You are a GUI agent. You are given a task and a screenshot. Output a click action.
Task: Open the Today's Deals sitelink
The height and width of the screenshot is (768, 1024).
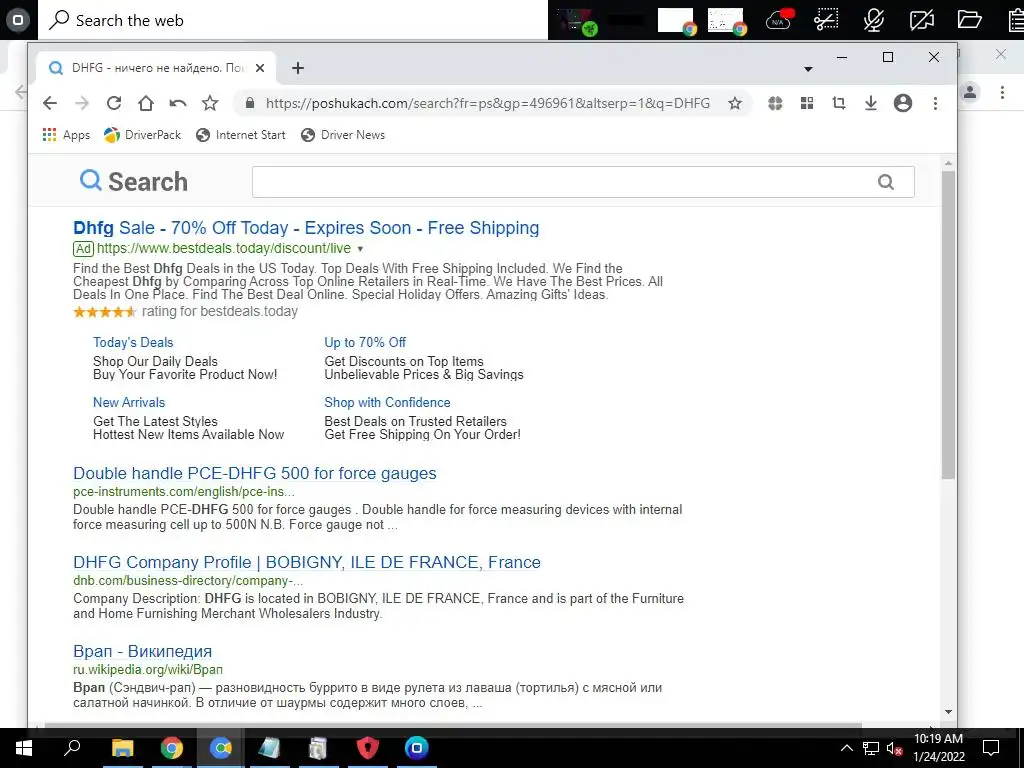[133, 342]
